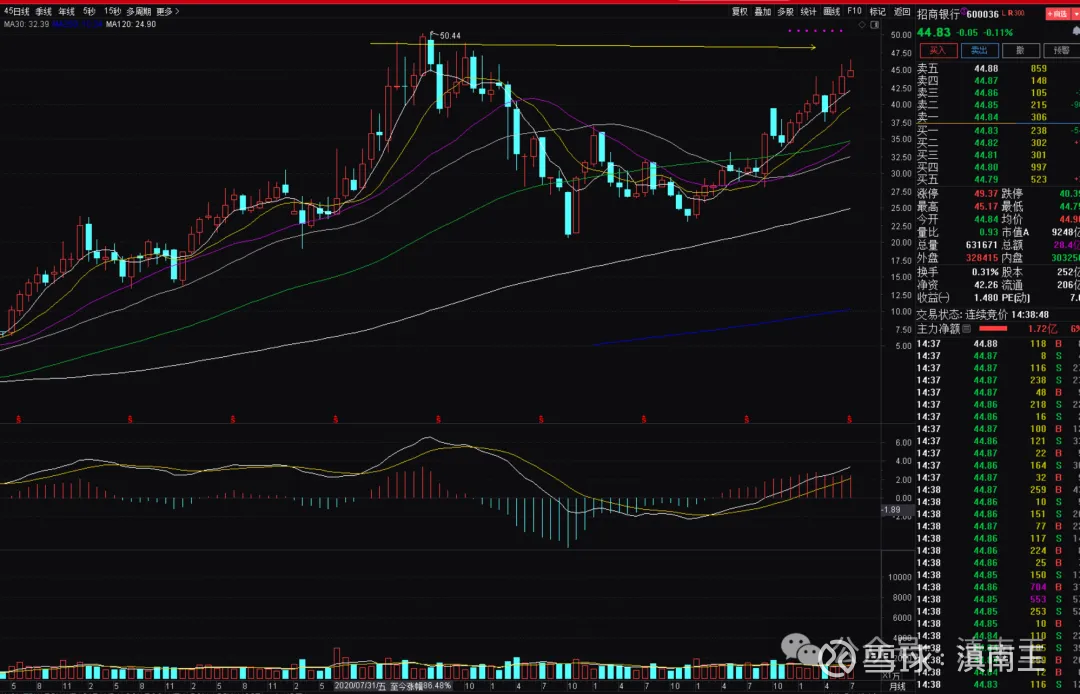Switch chart to 45日线 period

pos(17,12)
